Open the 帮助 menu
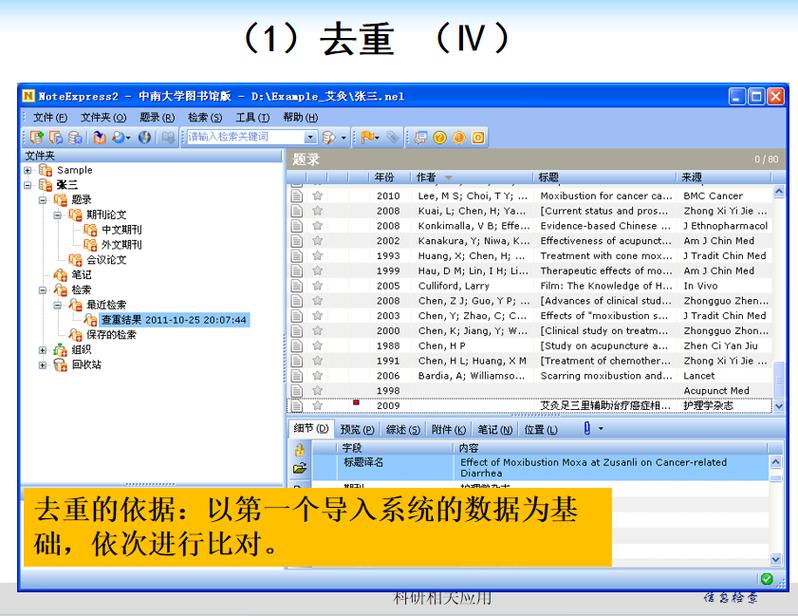798x616 pixels. 301,118
